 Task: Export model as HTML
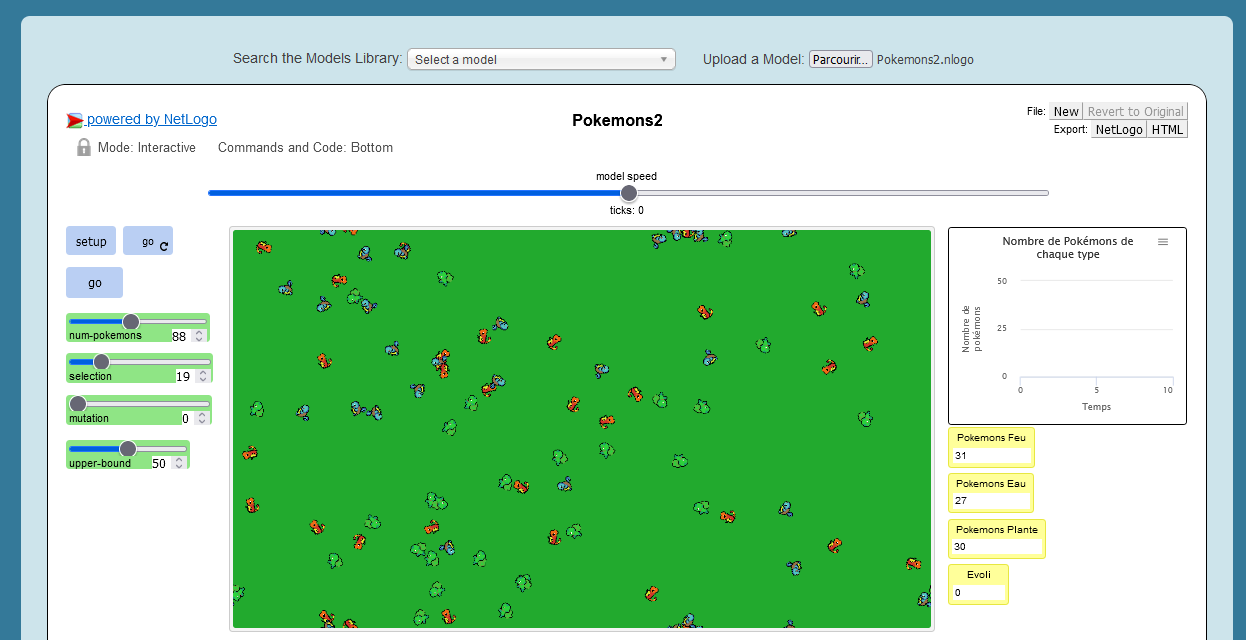point(1167,129)
